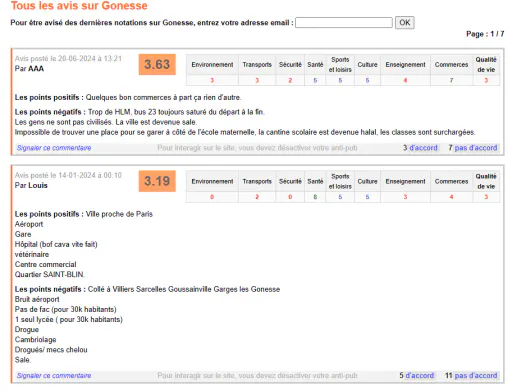The image size is (512, 391).
Task: Click the "Gare" line
Action: 23,234
